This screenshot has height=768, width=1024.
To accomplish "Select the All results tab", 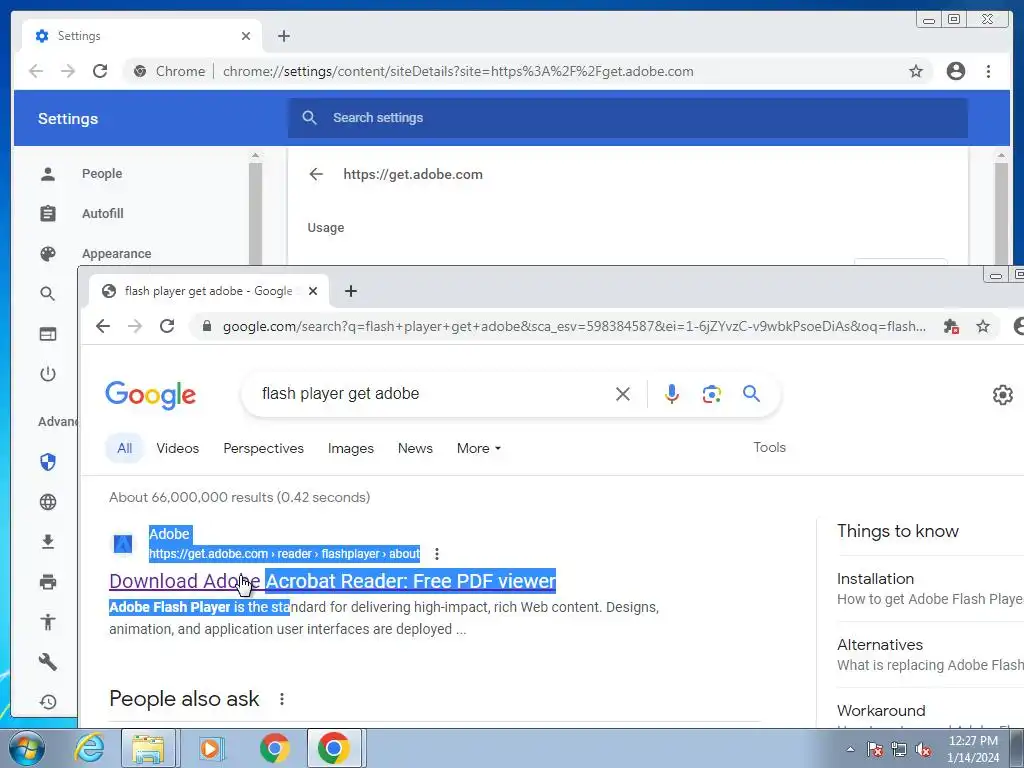I will [x=124, y=449].
